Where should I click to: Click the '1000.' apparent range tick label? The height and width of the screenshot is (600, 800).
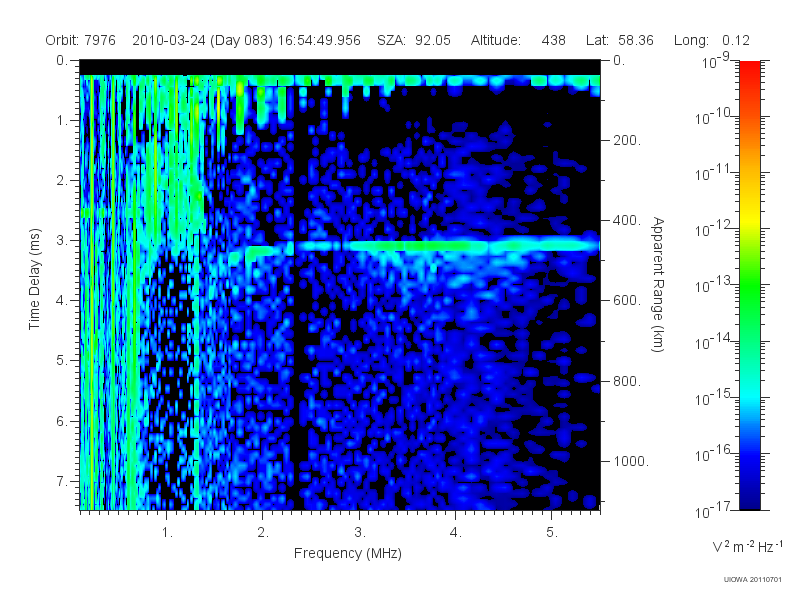pos(631,461)
